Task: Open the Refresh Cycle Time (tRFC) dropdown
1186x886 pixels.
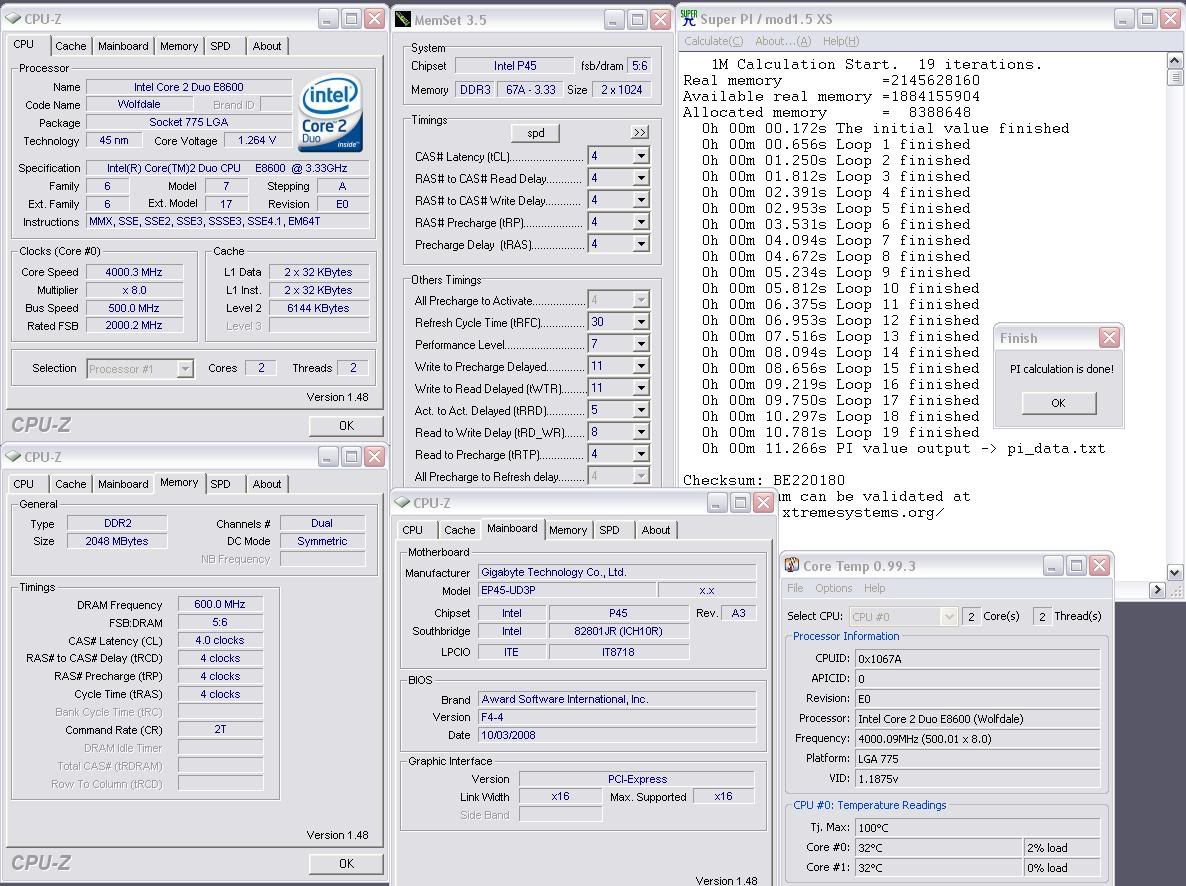Action: coord(641,322)
